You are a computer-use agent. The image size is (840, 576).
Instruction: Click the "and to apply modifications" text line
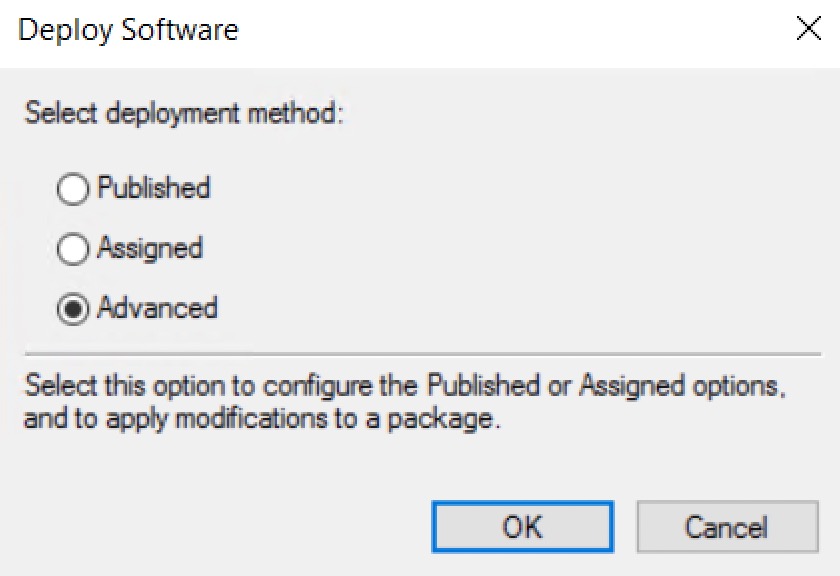pyautogui.click(x=260, y=418)
